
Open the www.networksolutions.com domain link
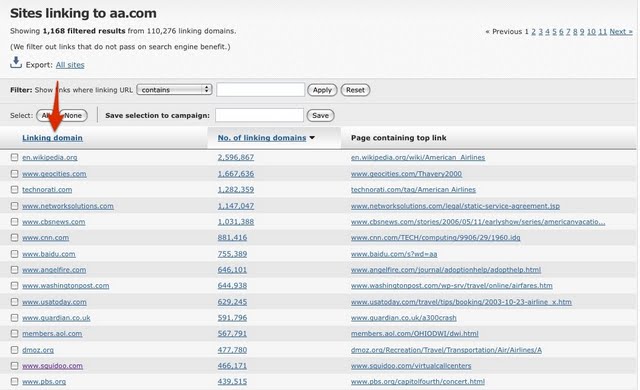(x=68, y=206)
